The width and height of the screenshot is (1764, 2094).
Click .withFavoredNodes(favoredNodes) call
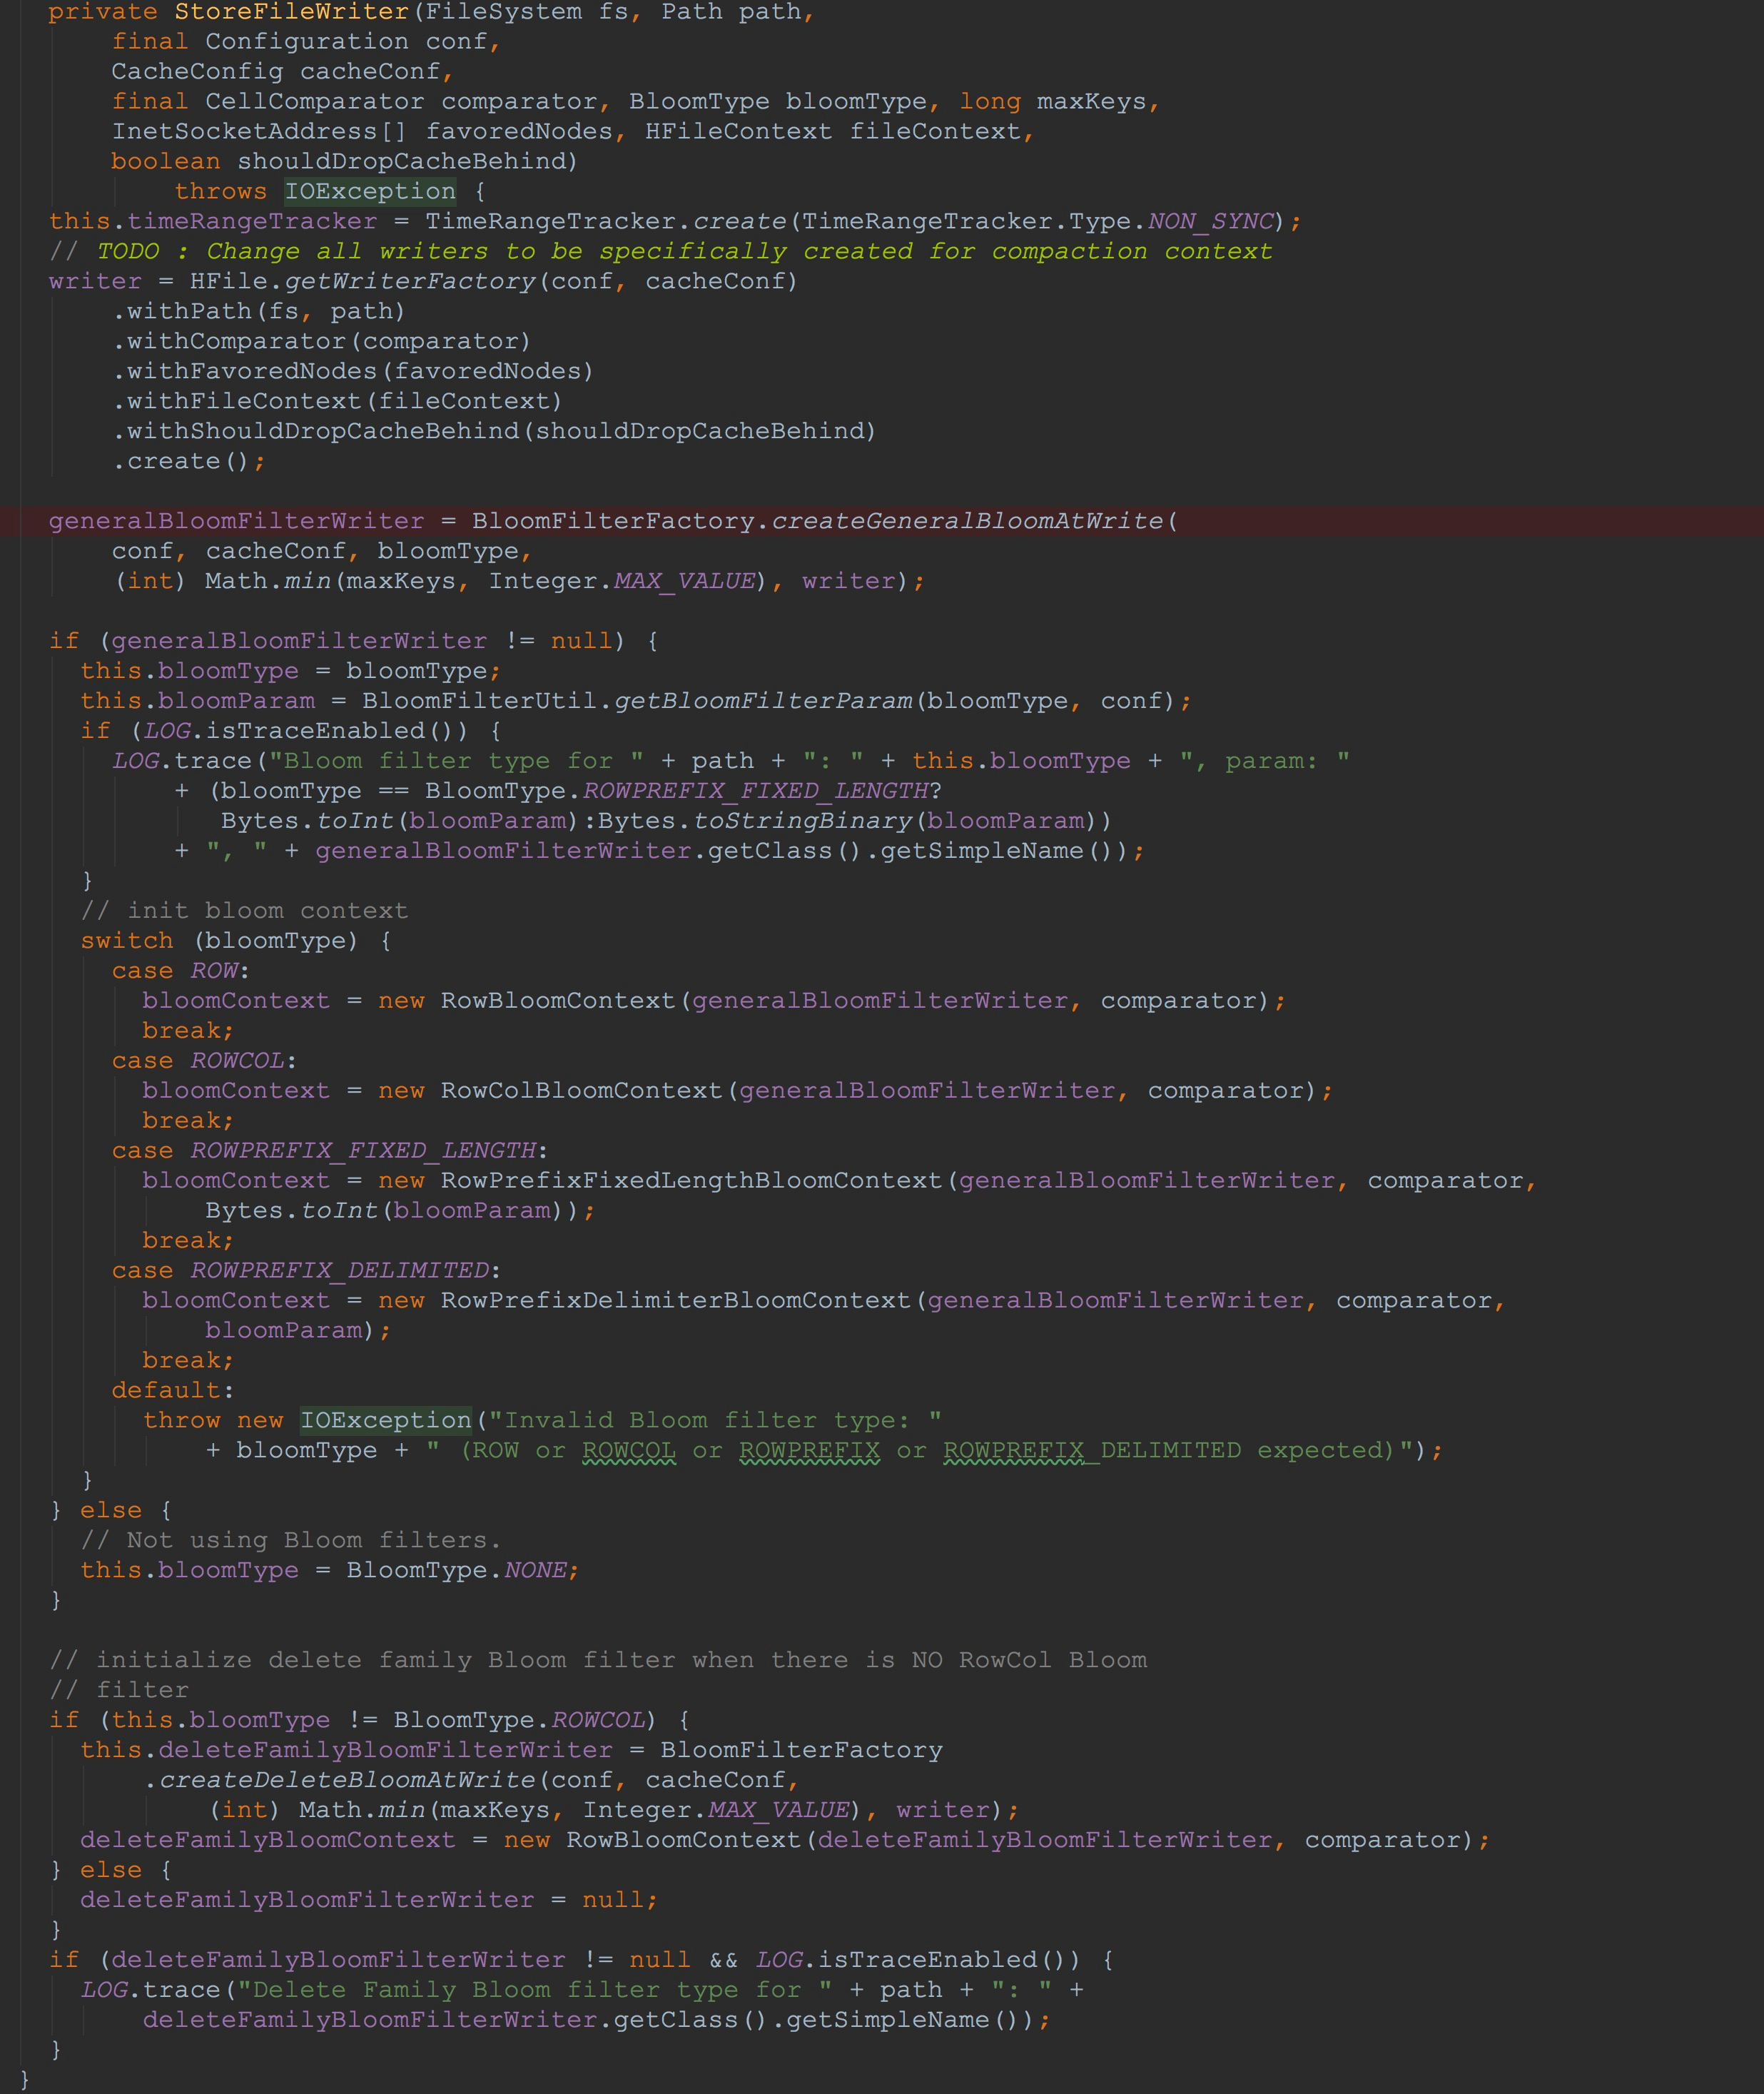[x=353, y=371]
